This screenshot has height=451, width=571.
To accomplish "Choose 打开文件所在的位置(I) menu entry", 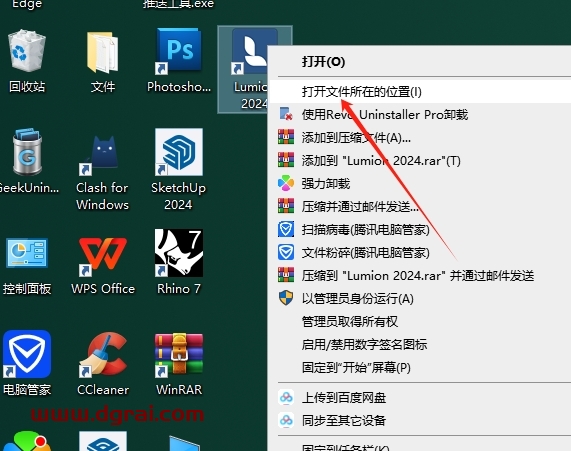I will [419, 92].
